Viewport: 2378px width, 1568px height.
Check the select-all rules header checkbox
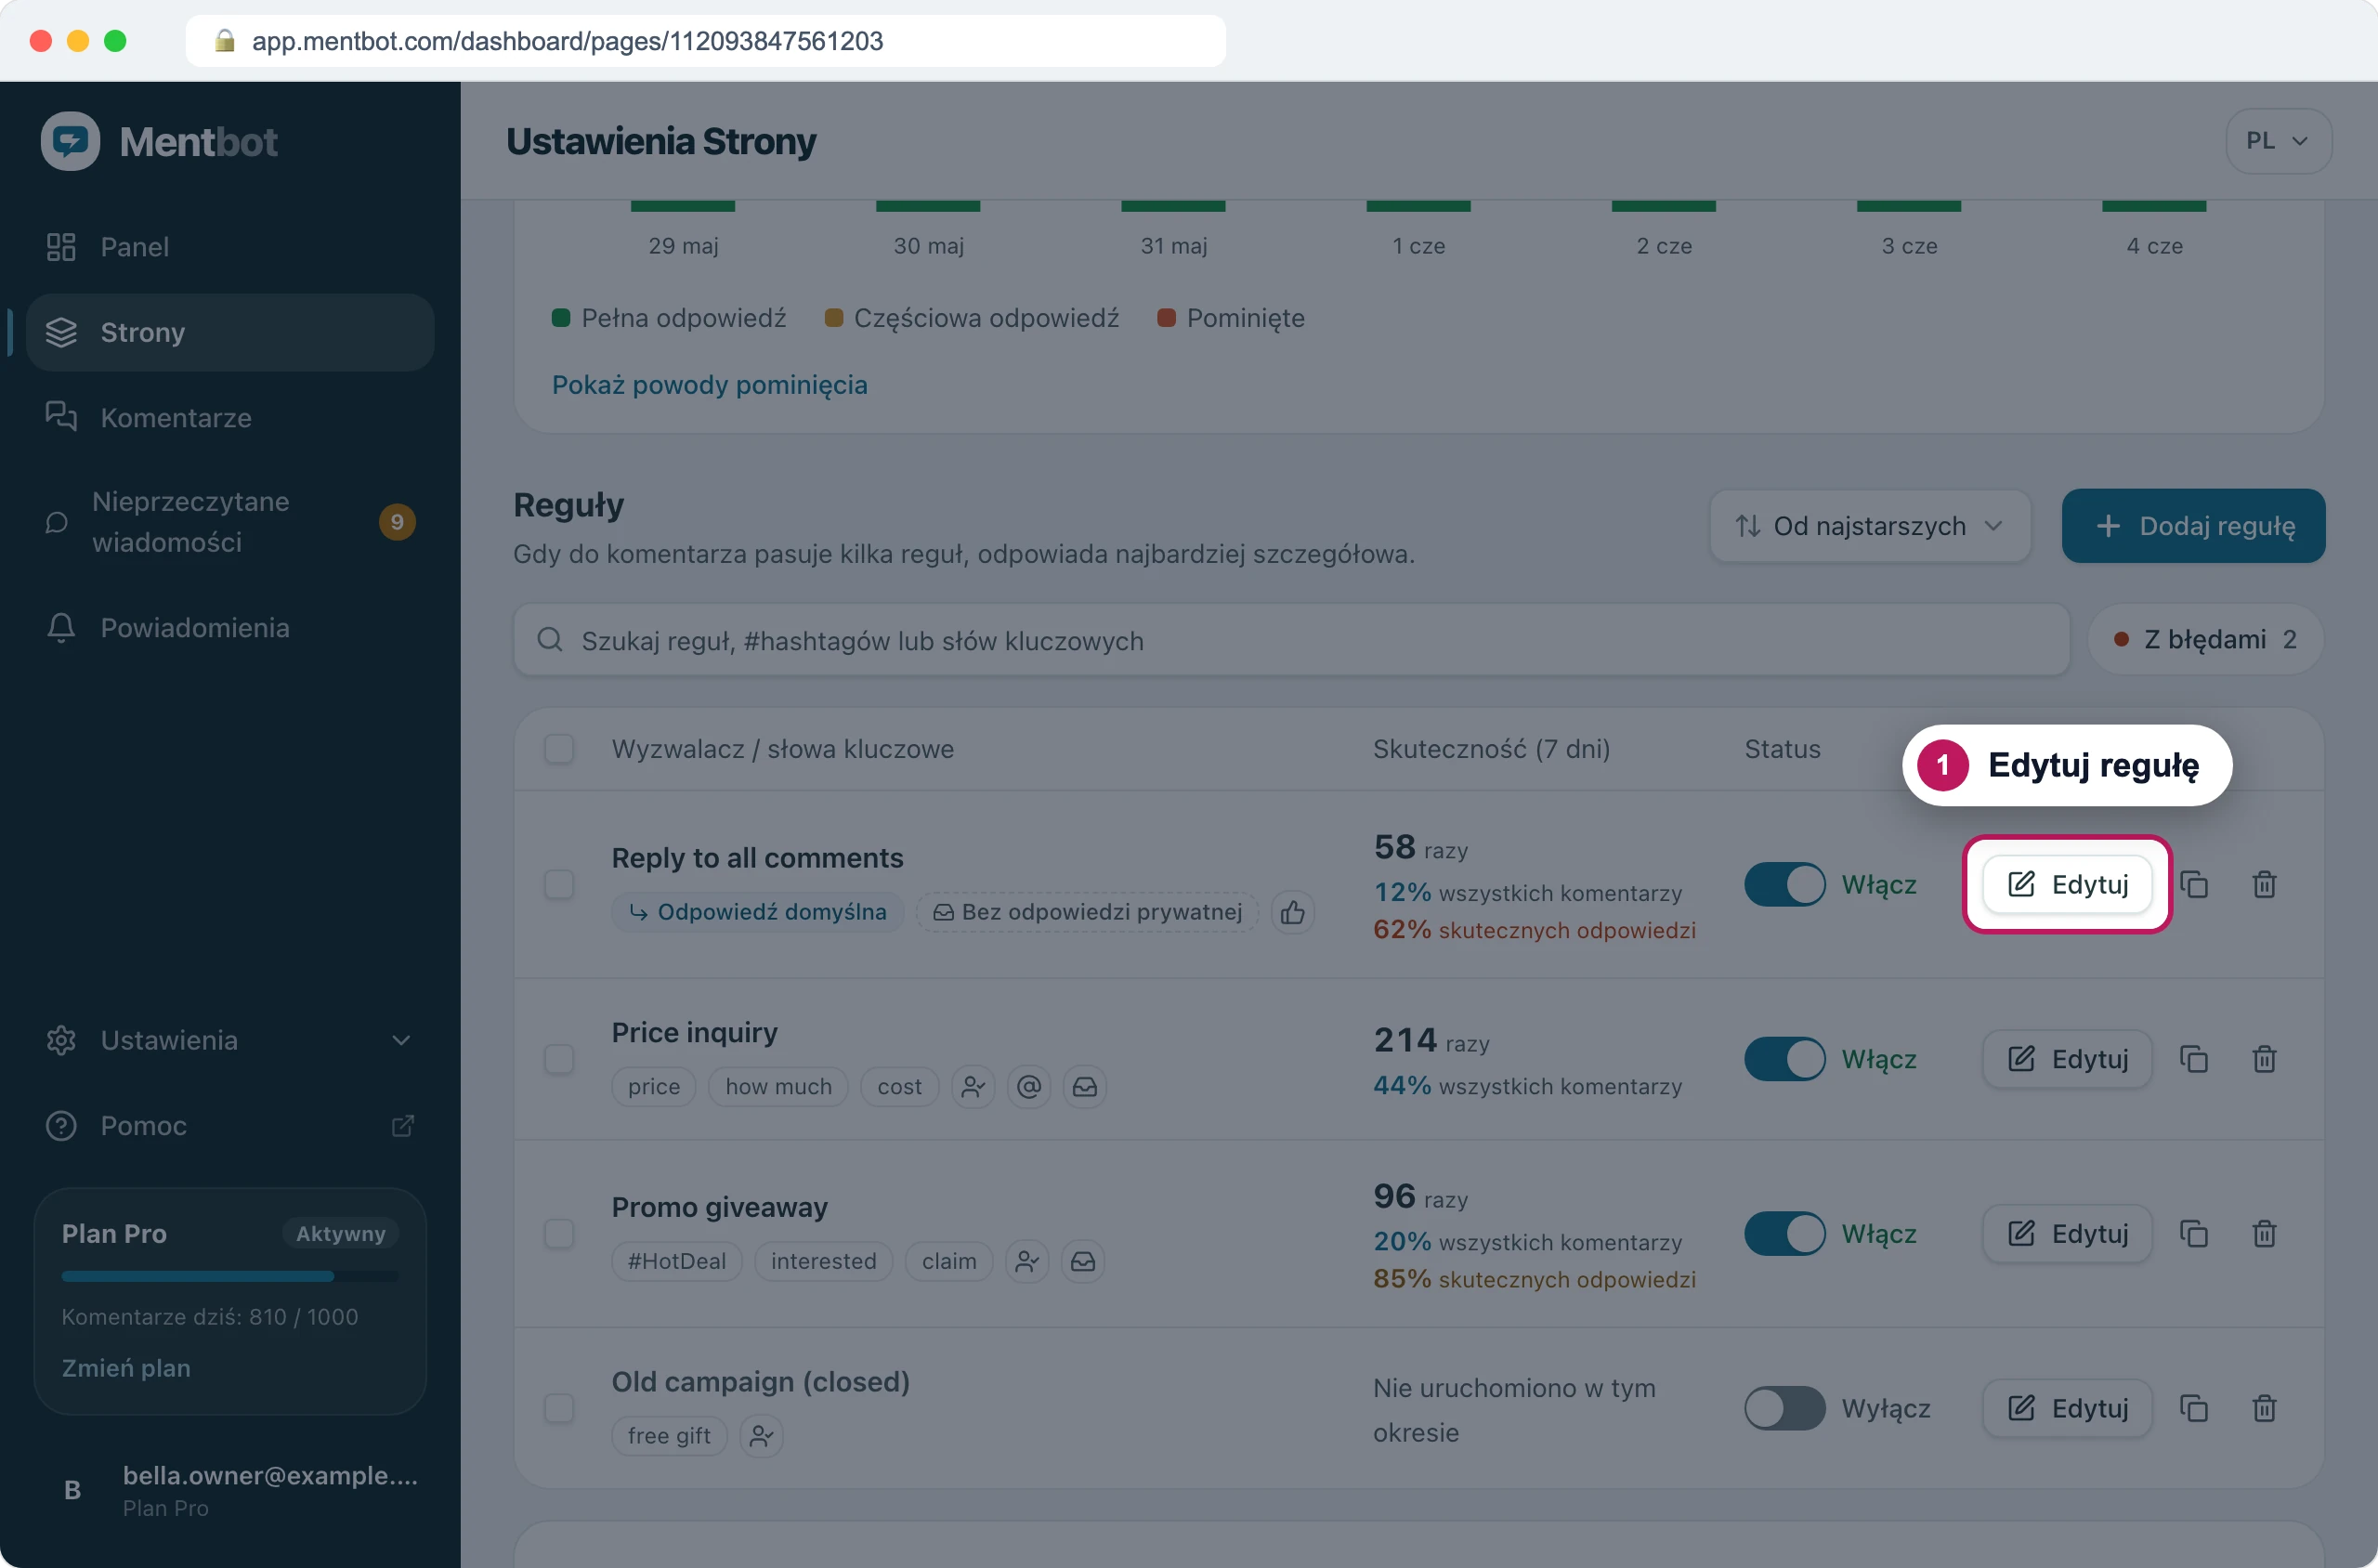pyautogui.click(x=559, y=749)
